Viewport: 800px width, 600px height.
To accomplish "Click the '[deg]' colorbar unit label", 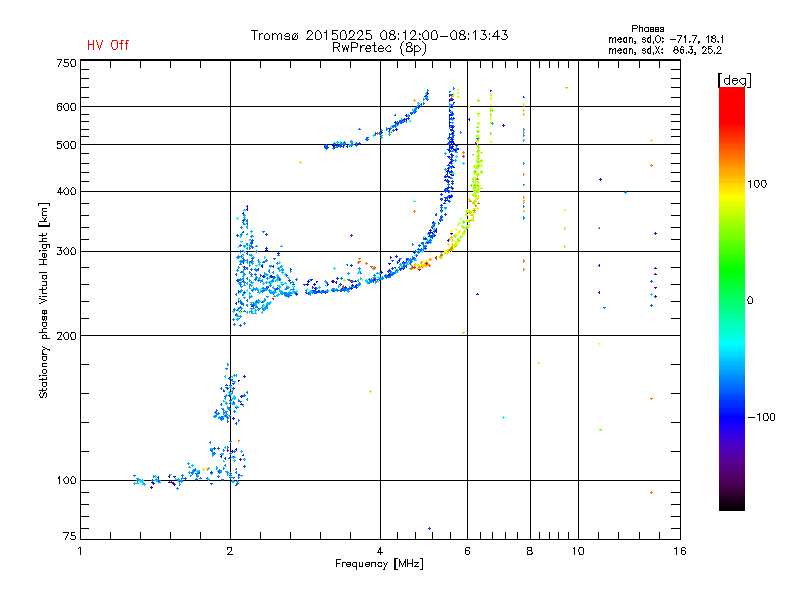I will click(x=734, y=80).
